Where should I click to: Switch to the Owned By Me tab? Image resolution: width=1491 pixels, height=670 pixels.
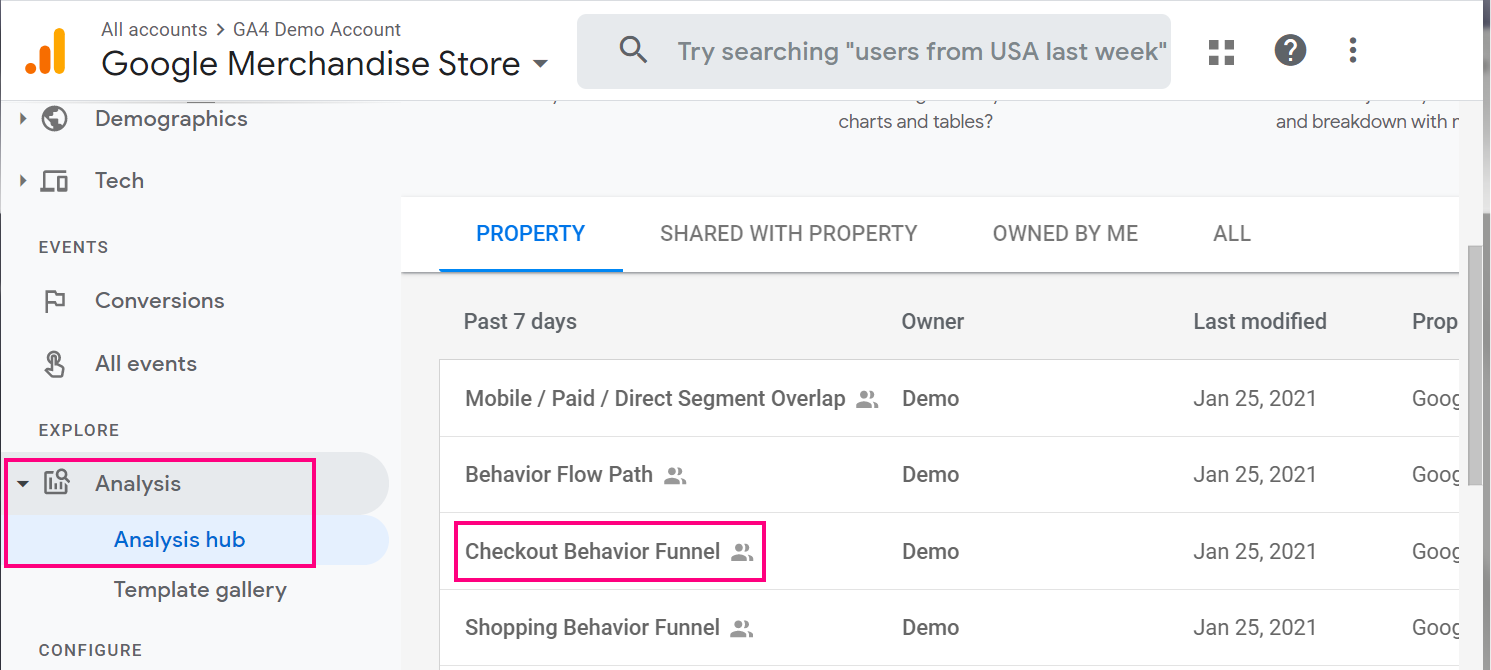pyautogui.click(x=1065, y=234)
